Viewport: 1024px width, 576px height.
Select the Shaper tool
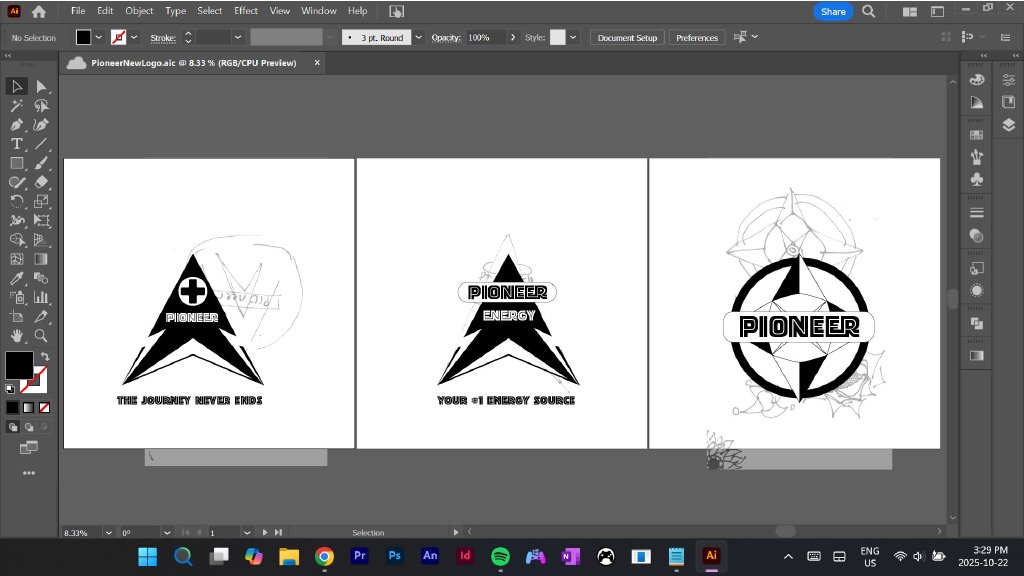17,182
